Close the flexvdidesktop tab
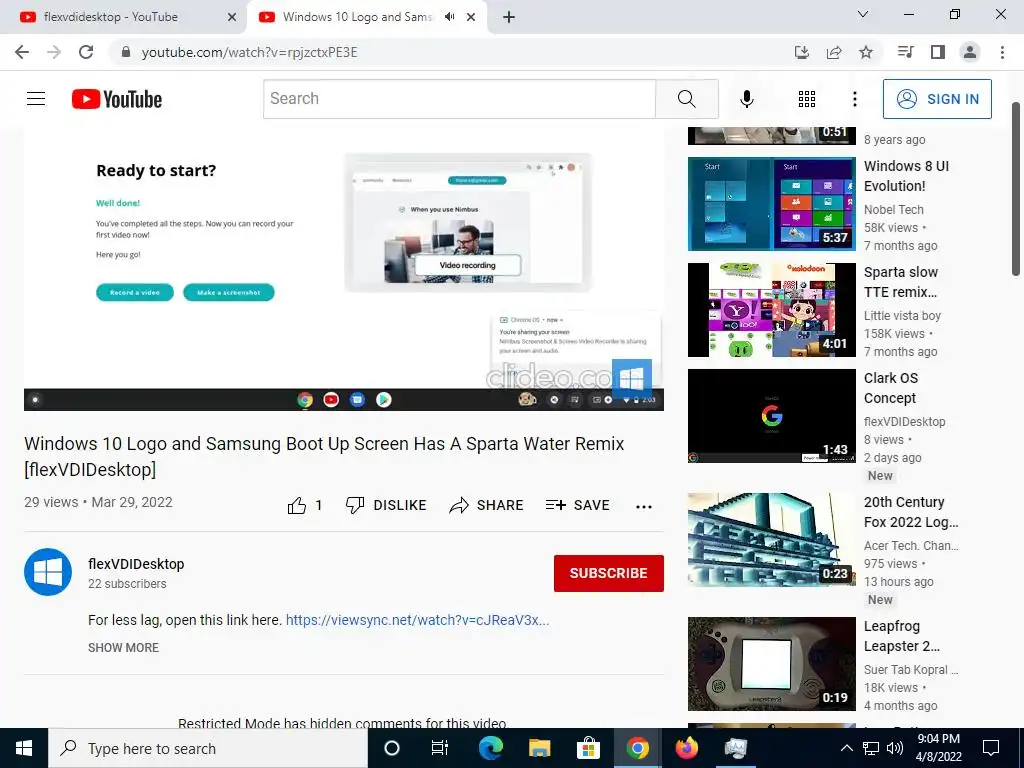The height and width of the screenshot is (768, 1024). click(232, 17)
